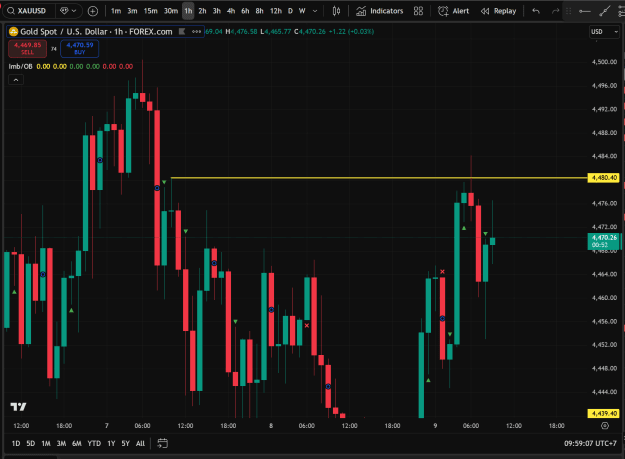Click the 4,500.00 price axis label
This screenshot has height=459, width=625.
click(604, 62)
